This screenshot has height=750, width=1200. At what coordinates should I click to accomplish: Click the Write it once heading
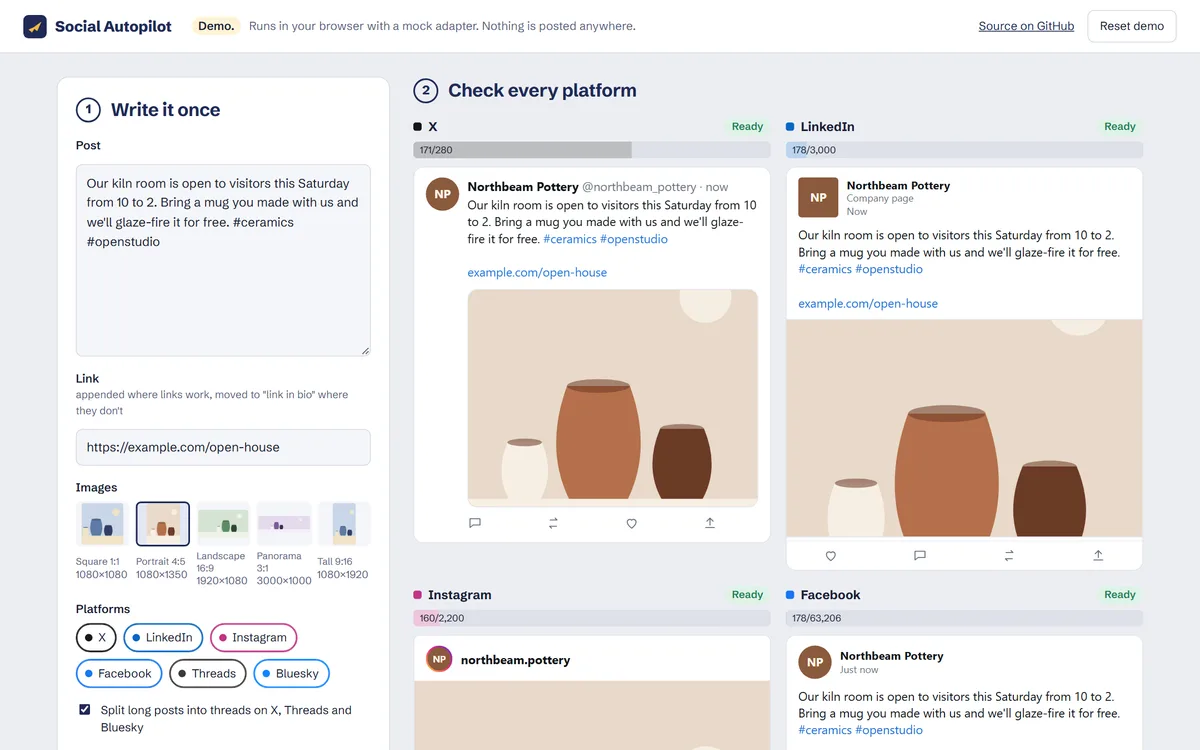[165, 110]
